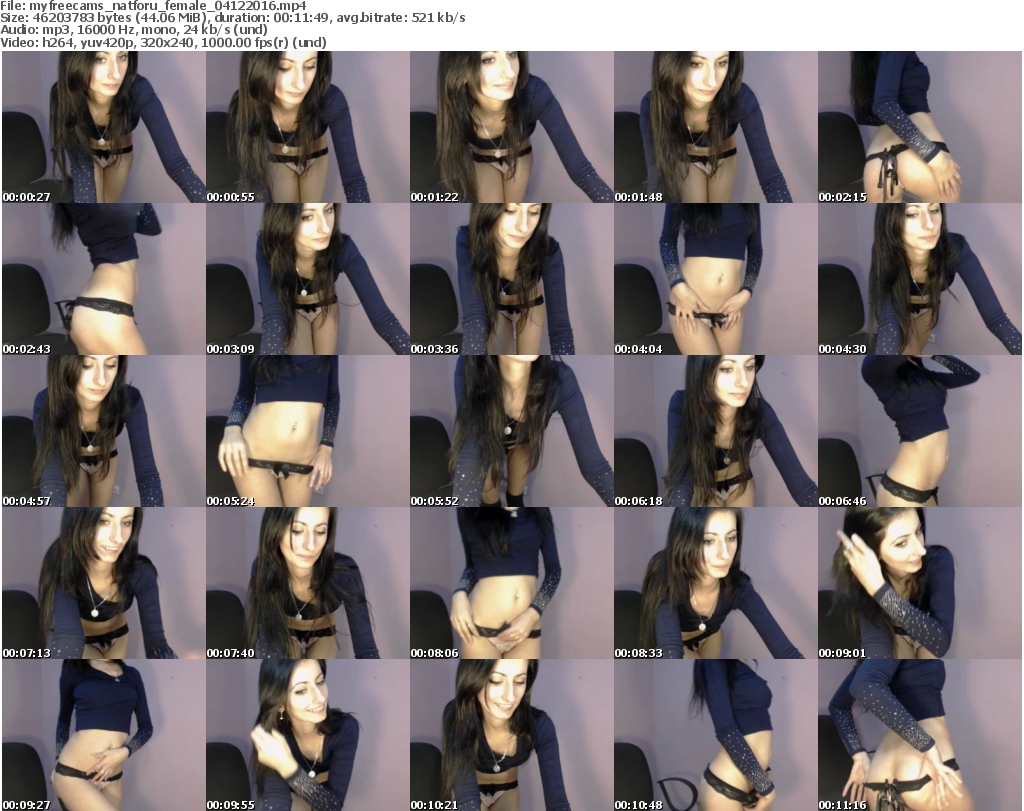Open the frame stamped 00:02:43
This screenshot has width=1024, height=811.
(x=104, y=279)
